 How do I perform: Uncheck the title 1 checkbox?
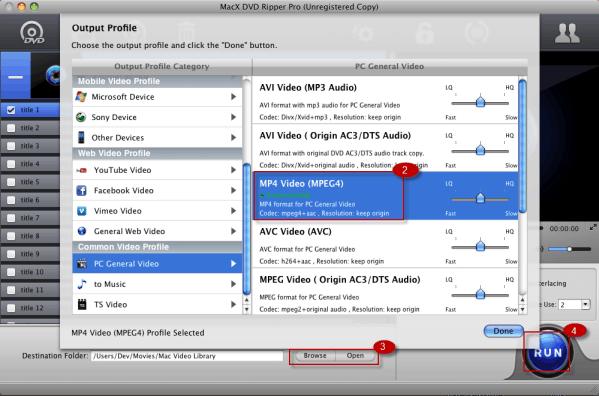11,110
